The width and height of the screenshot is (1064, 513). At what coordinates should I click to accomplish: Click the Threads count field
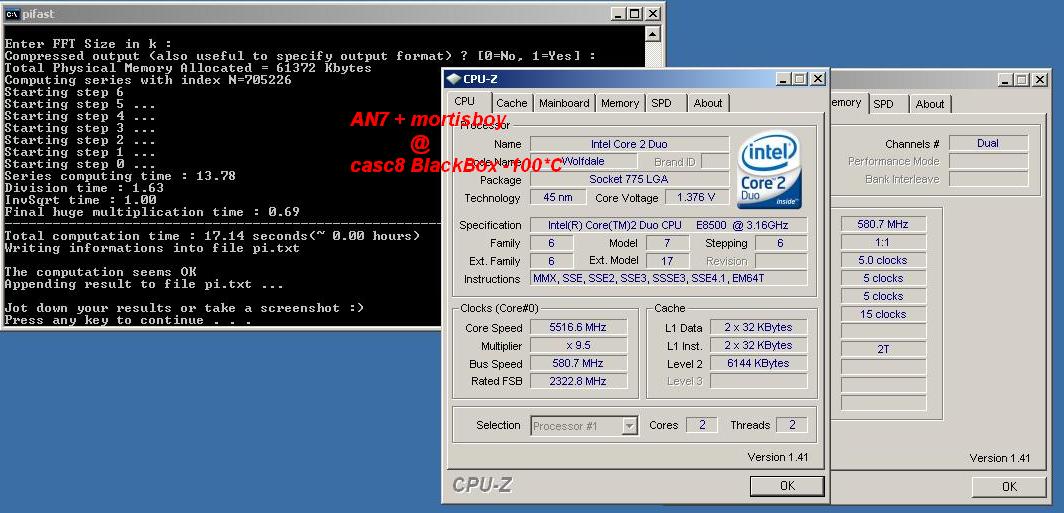click(792, 425)
